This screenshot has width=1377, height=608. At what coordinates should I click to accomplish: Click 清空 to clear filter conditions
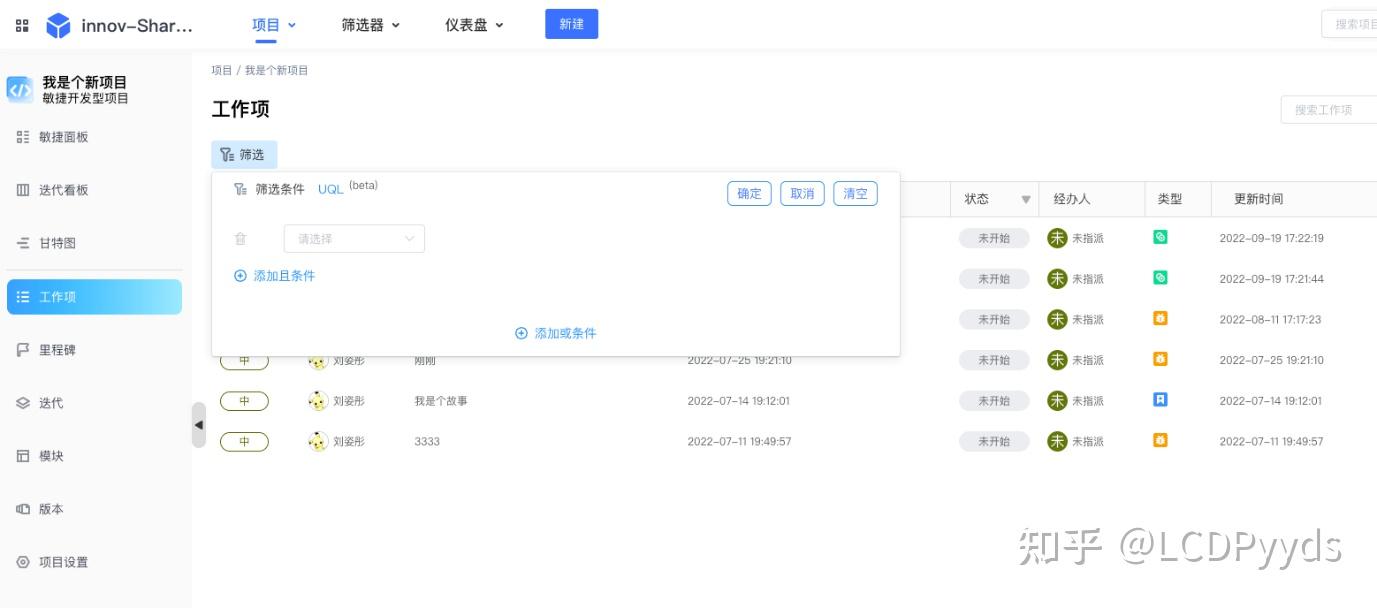856,194
